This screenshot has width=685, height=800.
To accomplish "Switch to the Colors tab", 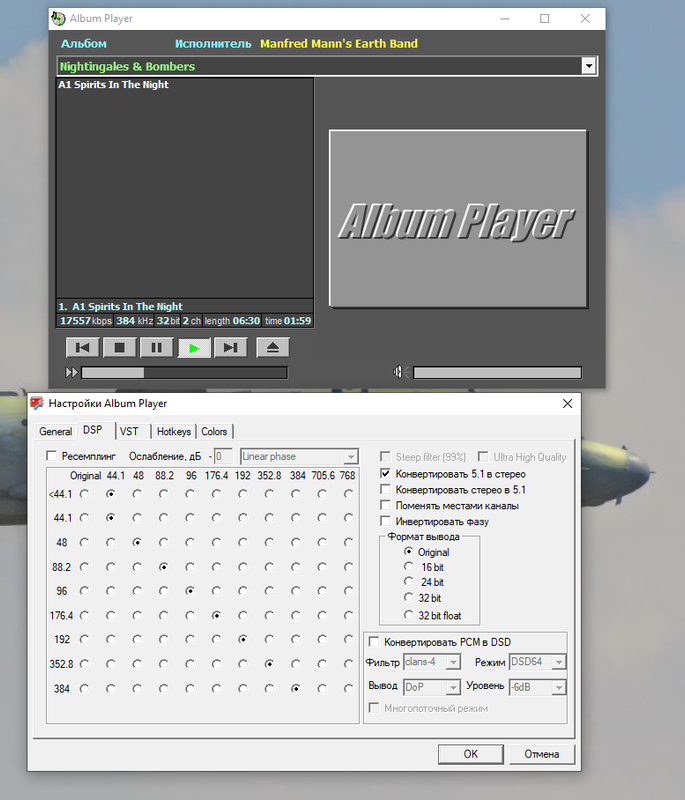I will point(214,432).
